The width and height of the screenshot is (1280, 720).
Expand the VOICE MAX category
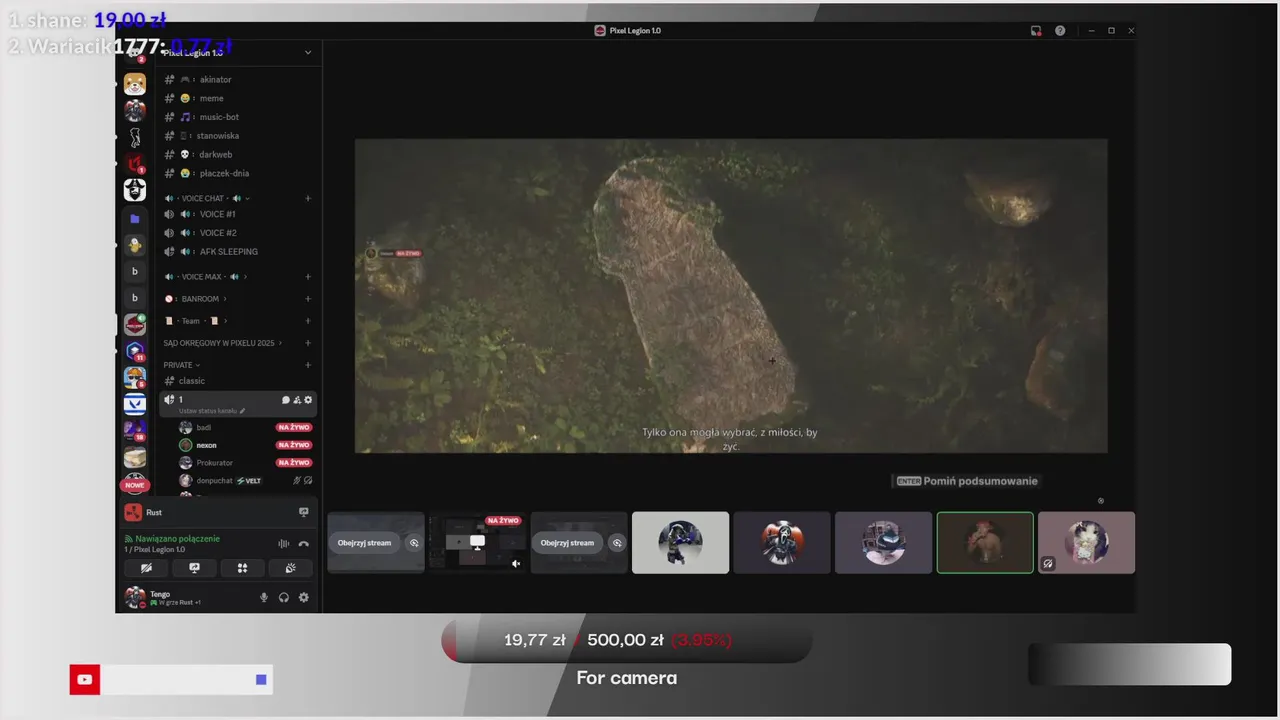pyautogui.click(x=206, y=277)
